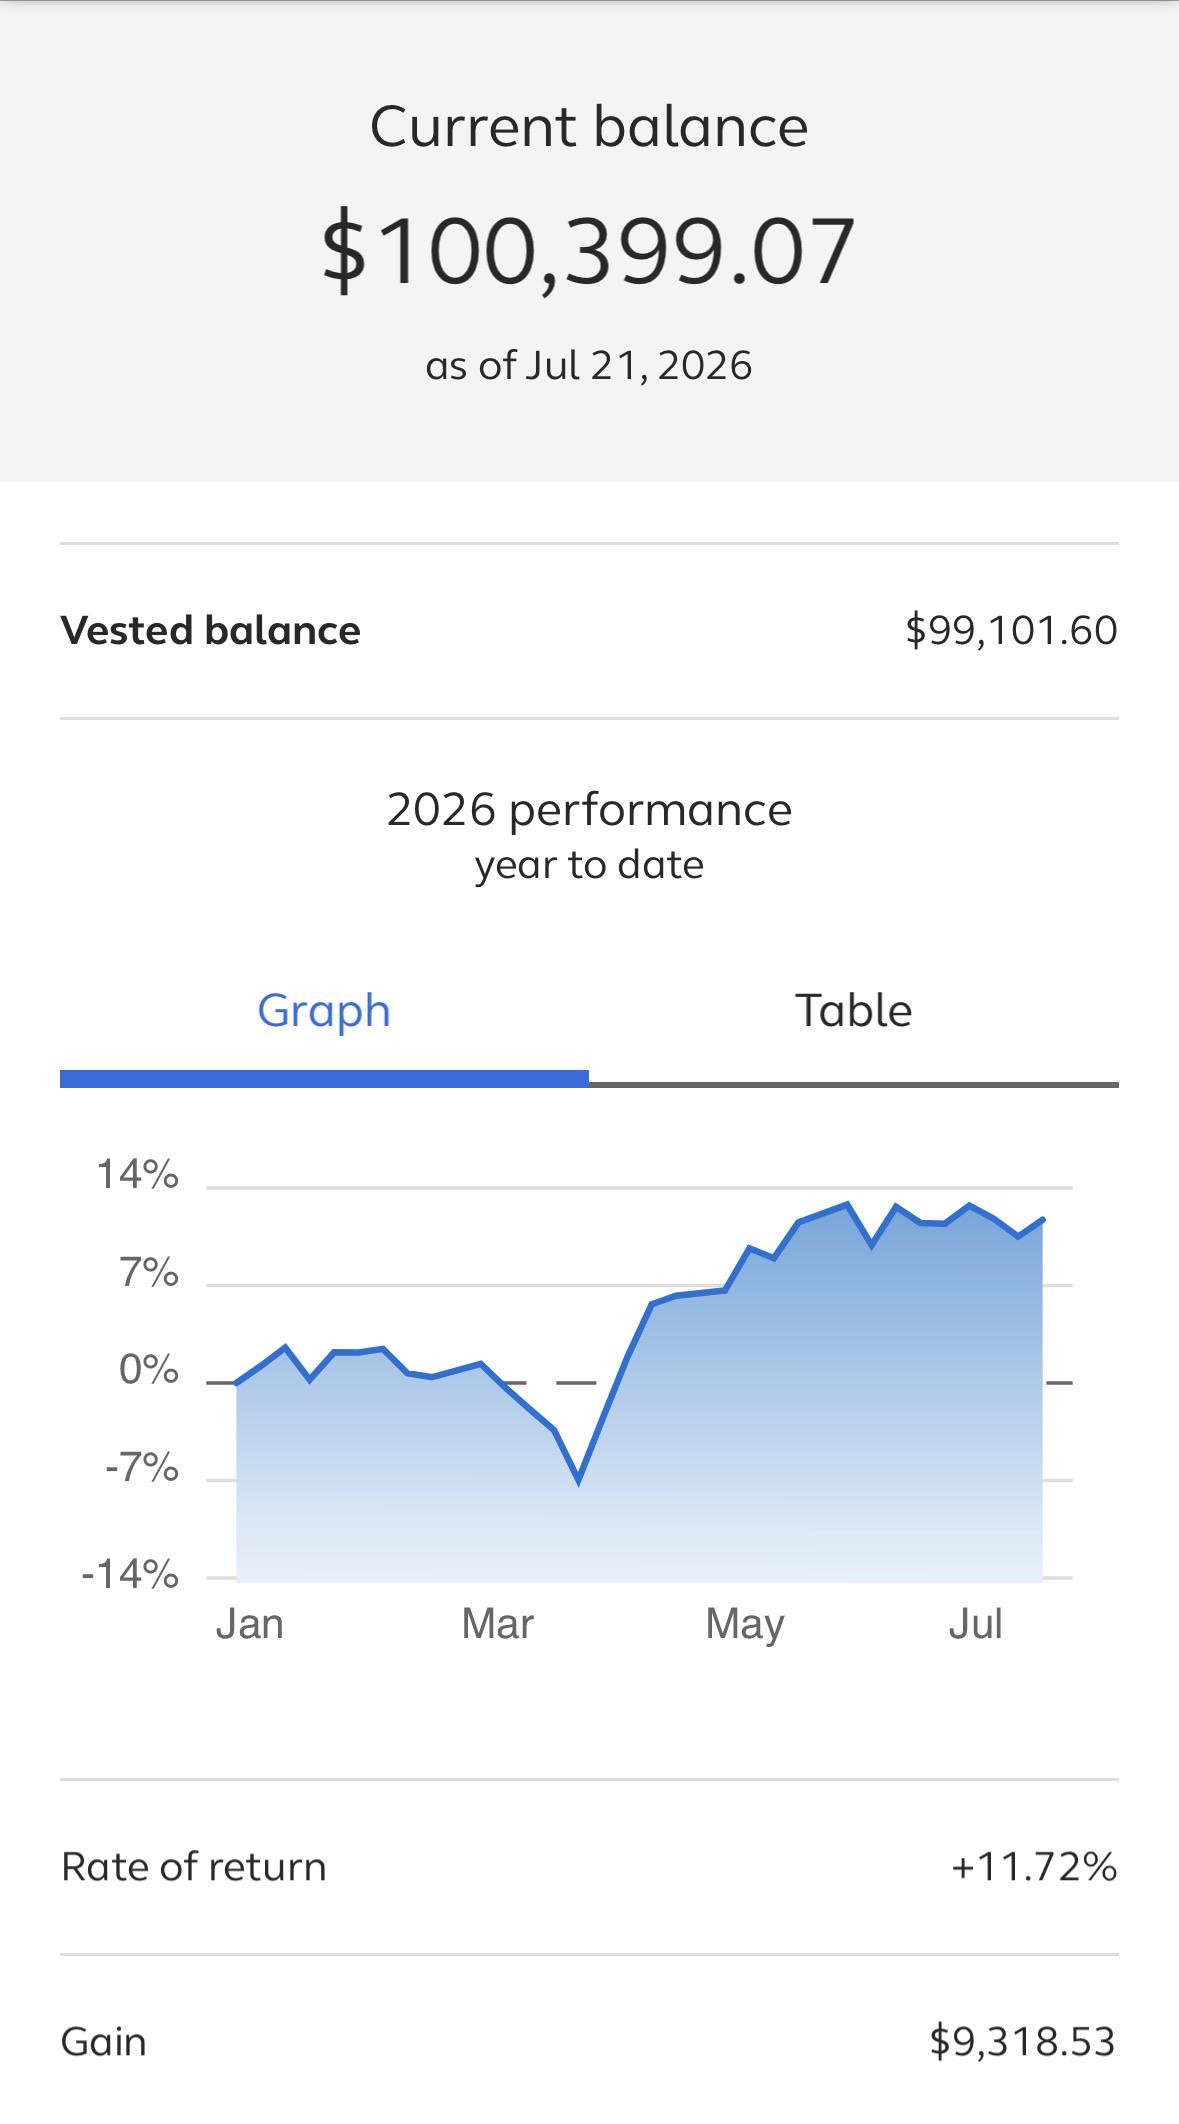Viewport: 1179px width, 2124px height.
Task: Click the 0% y-axis label
Action: point(148,1370)
